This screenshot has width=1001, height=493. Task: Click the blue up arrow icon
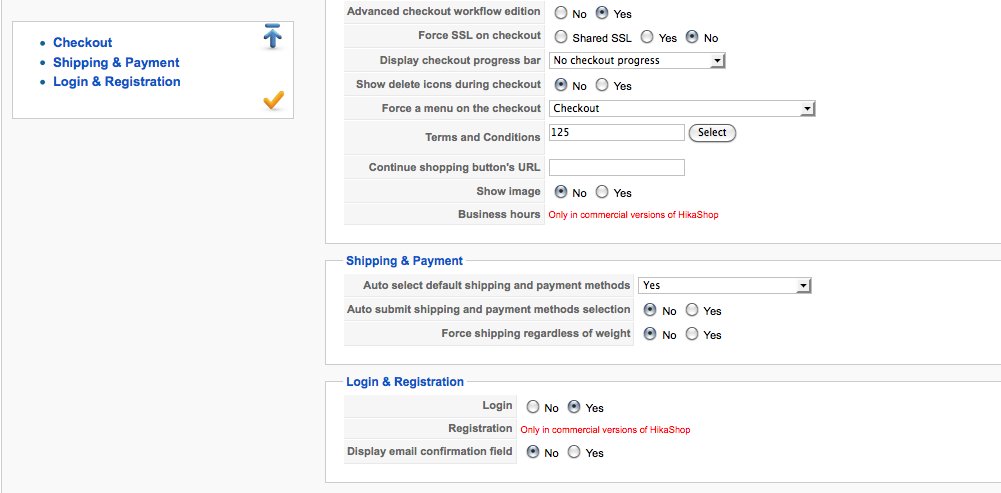click(x=273, y=36)
